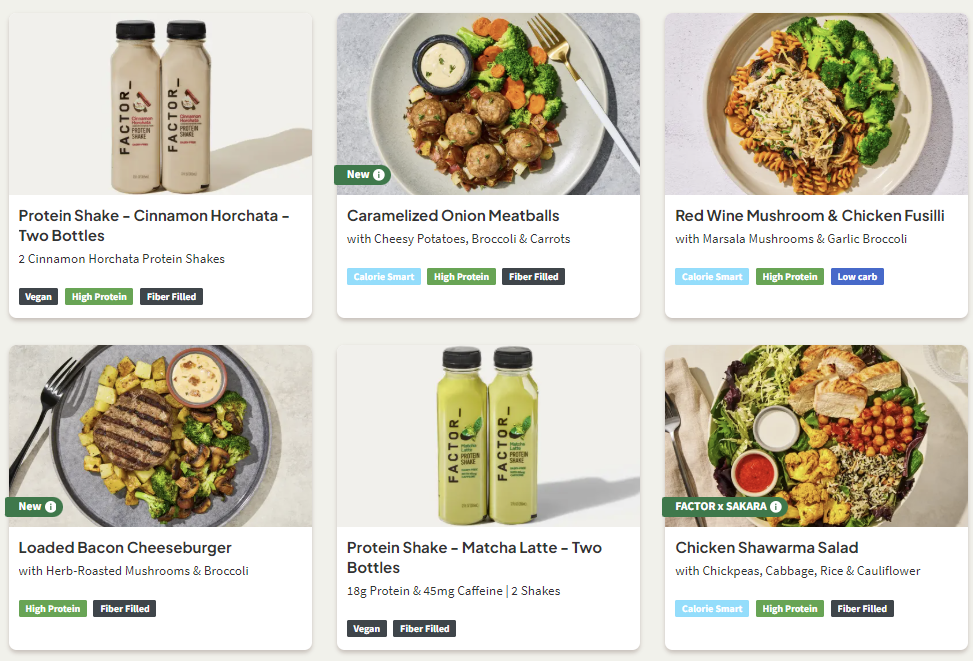The width and height of the screenshot is (973, 661).
Task: Click Fiber Filled tag on Matcha Latte shake
Action: click(x=424, y=629)
